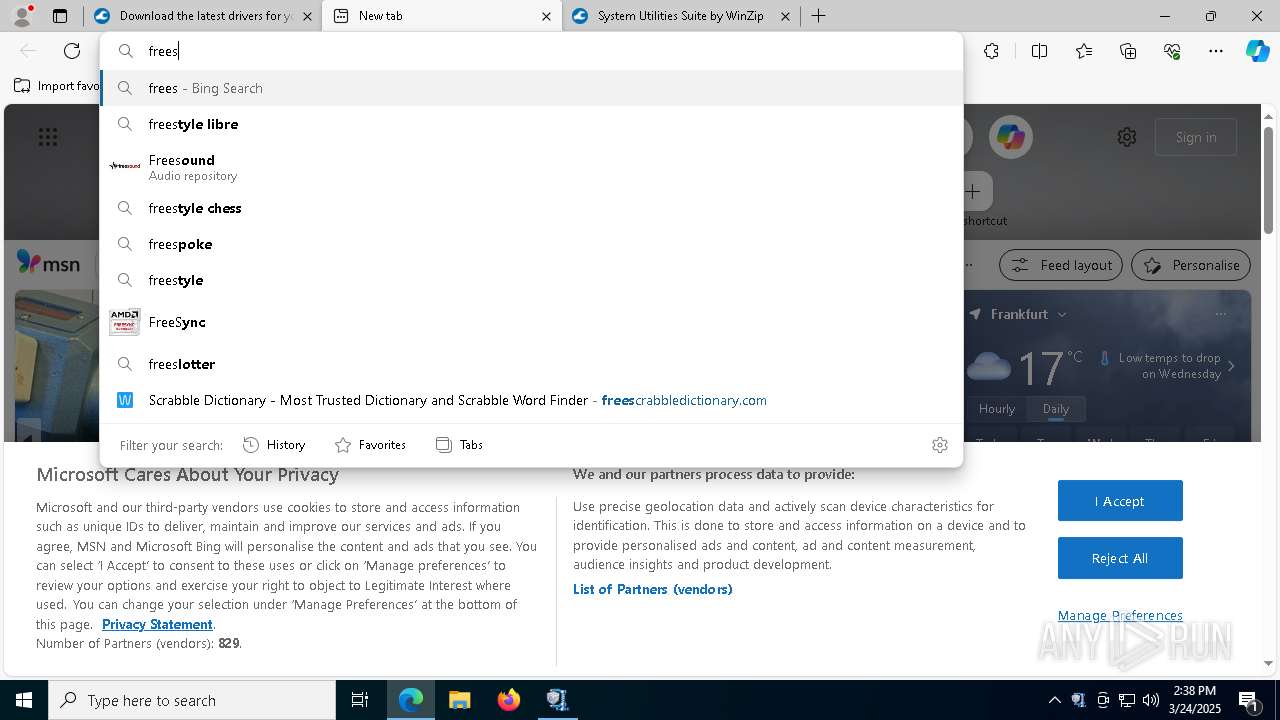
Task: Click the AMD FreeSync suggestion icon
Action: click(x=124, y=322)
